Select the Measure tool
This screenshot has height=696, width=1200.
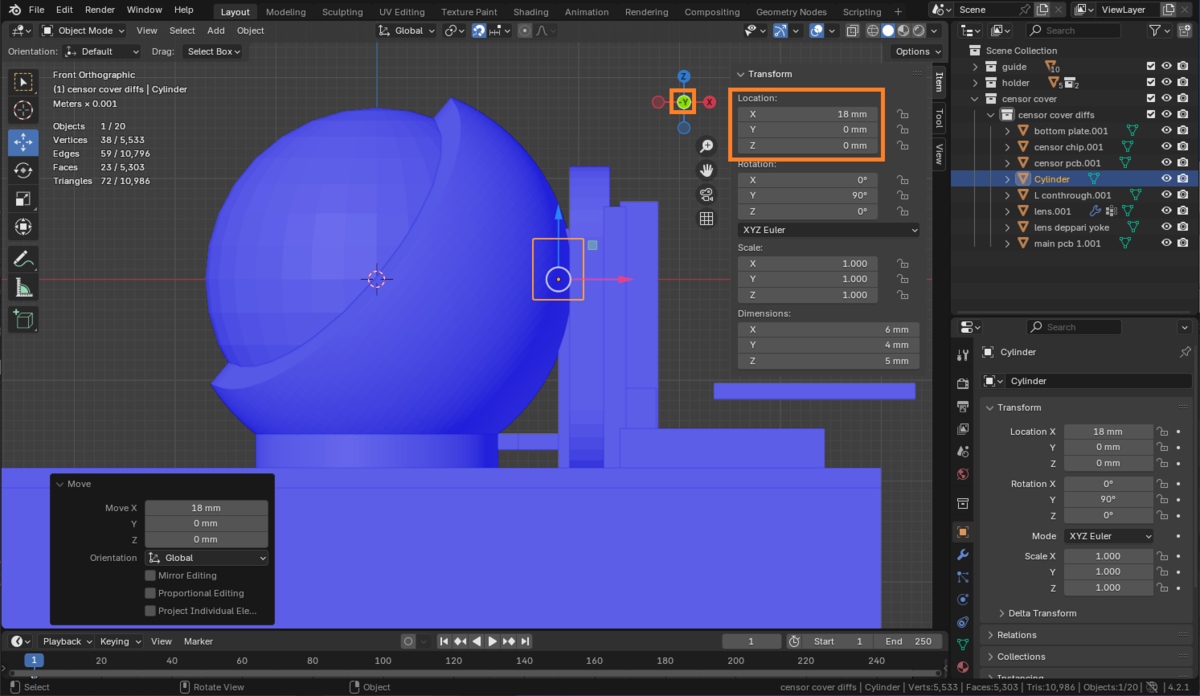24,288
